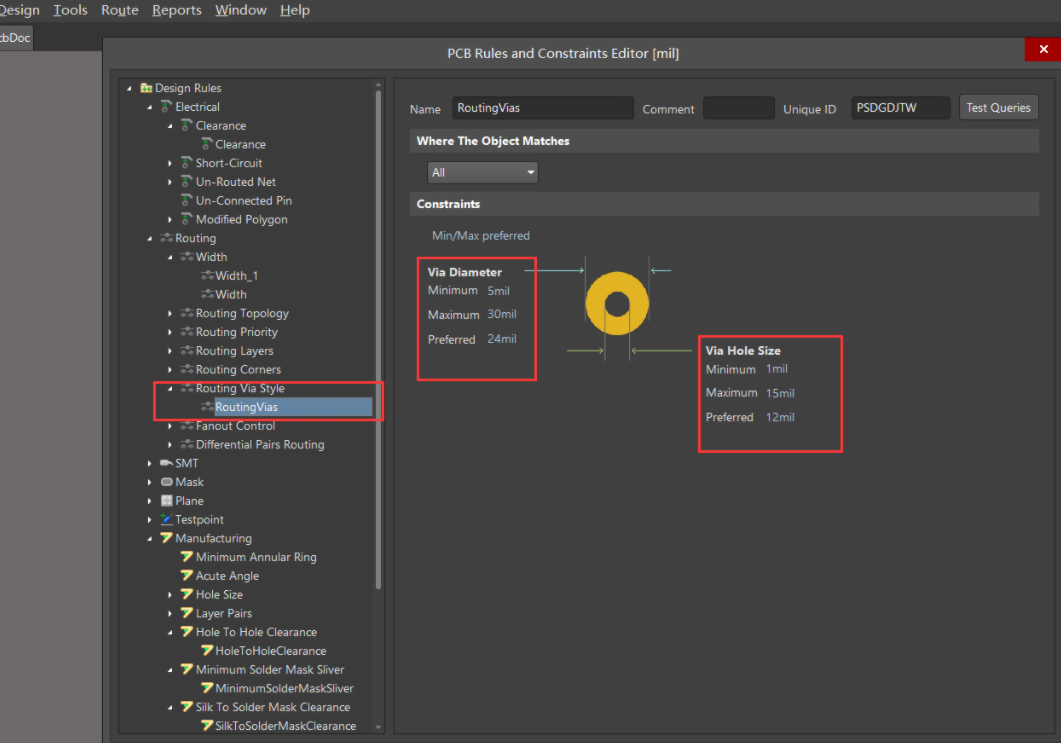Open the All object-match dropdown
Viewport: 1061px width, 743px height.
(482, 173)
